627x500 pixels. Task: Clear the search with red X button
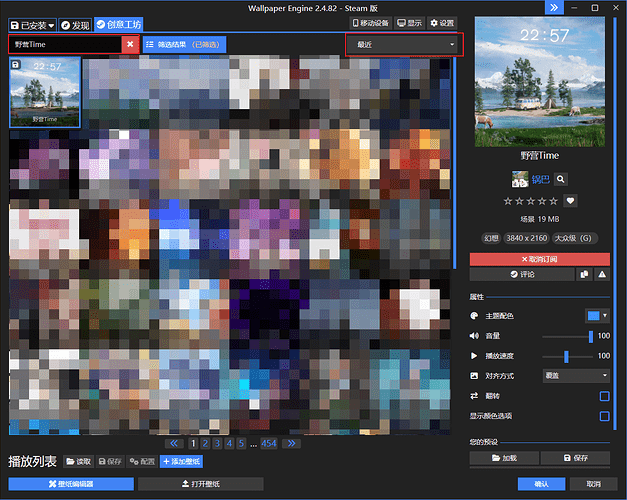(130, 44)
